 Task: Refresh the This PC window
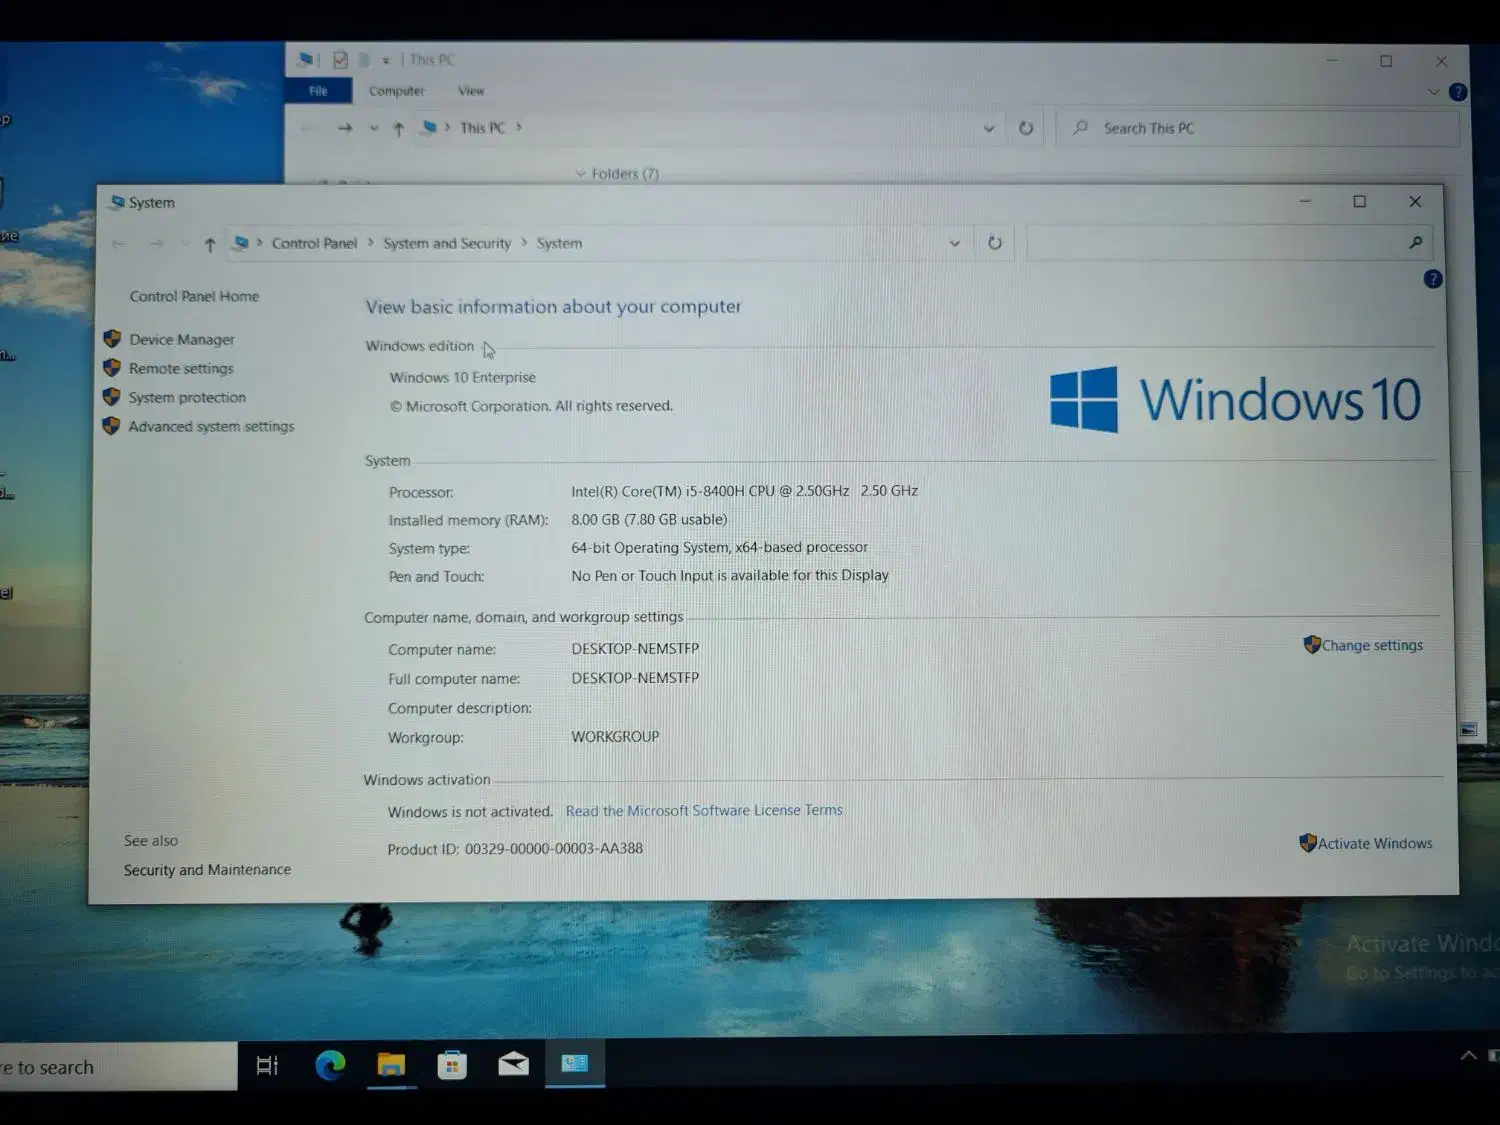(x=1026, y=128)
